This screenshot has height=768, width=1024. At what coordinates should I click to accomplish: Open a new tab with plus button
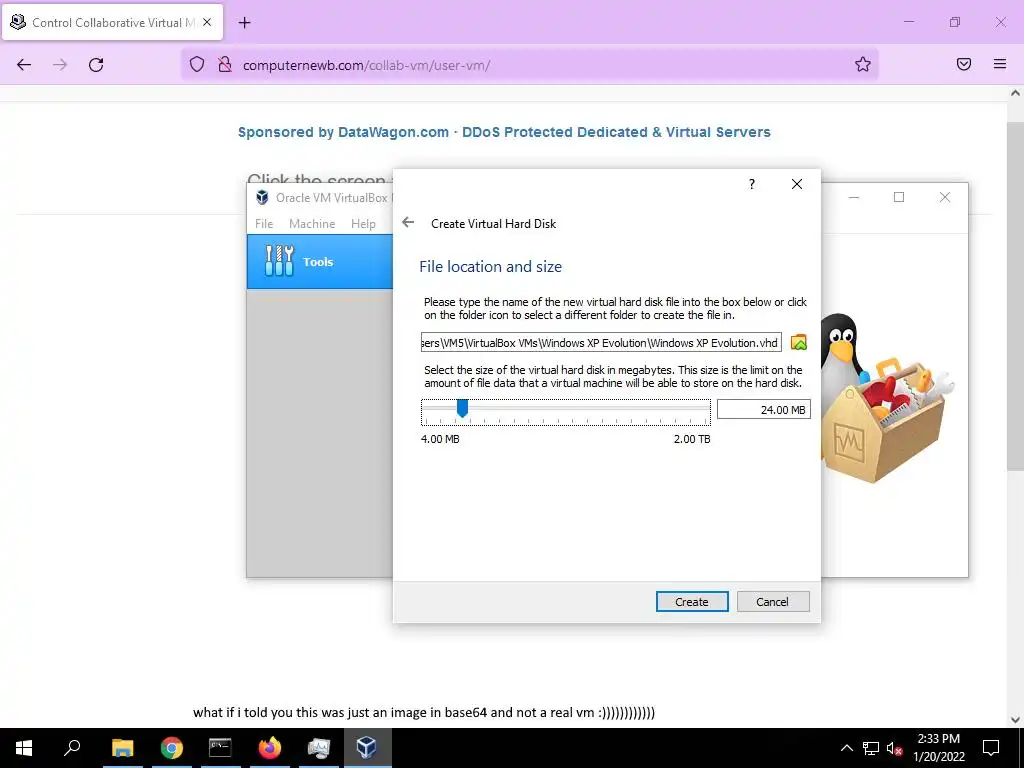point(244,23)
